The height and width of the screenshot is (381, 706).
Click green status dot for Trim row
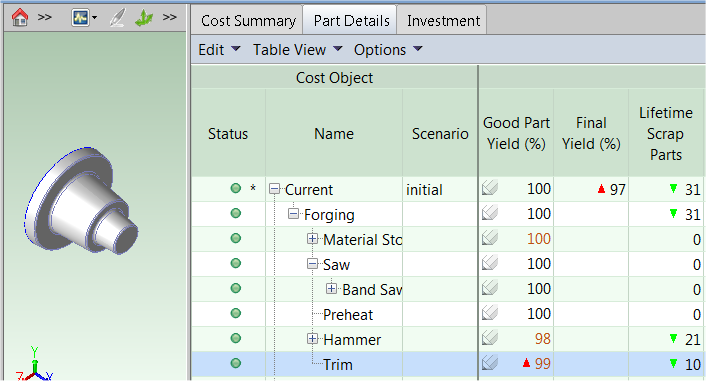(235, 363)
